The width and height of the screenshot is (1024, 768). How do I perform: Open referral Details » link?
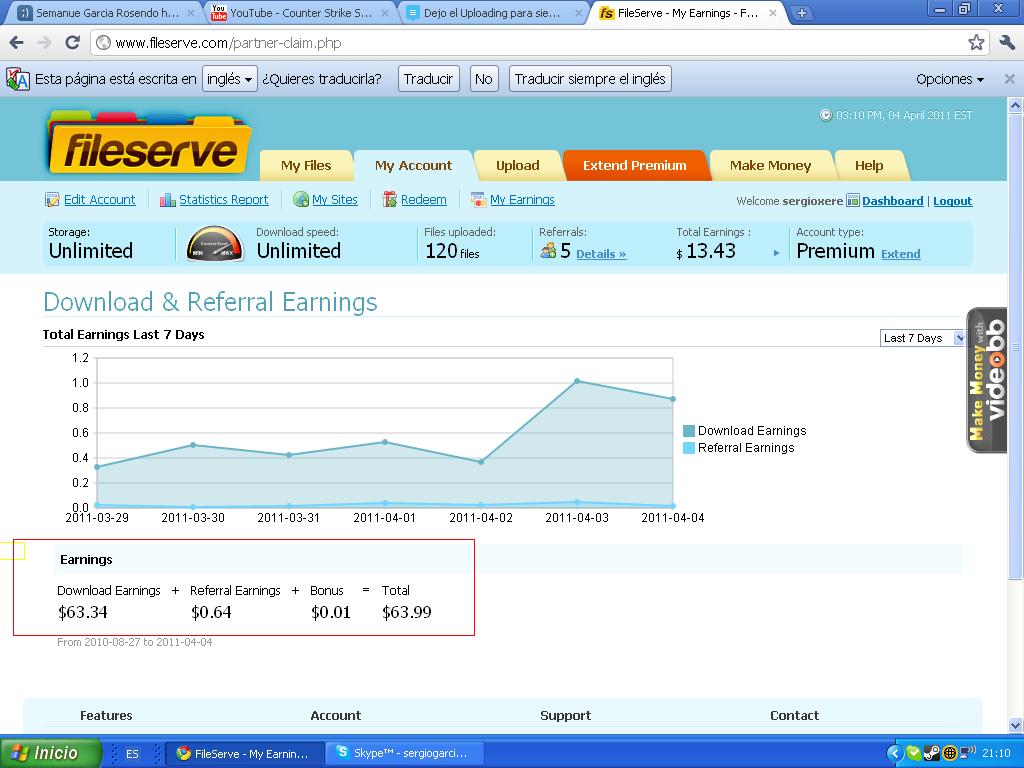click(x=601, y=254)
